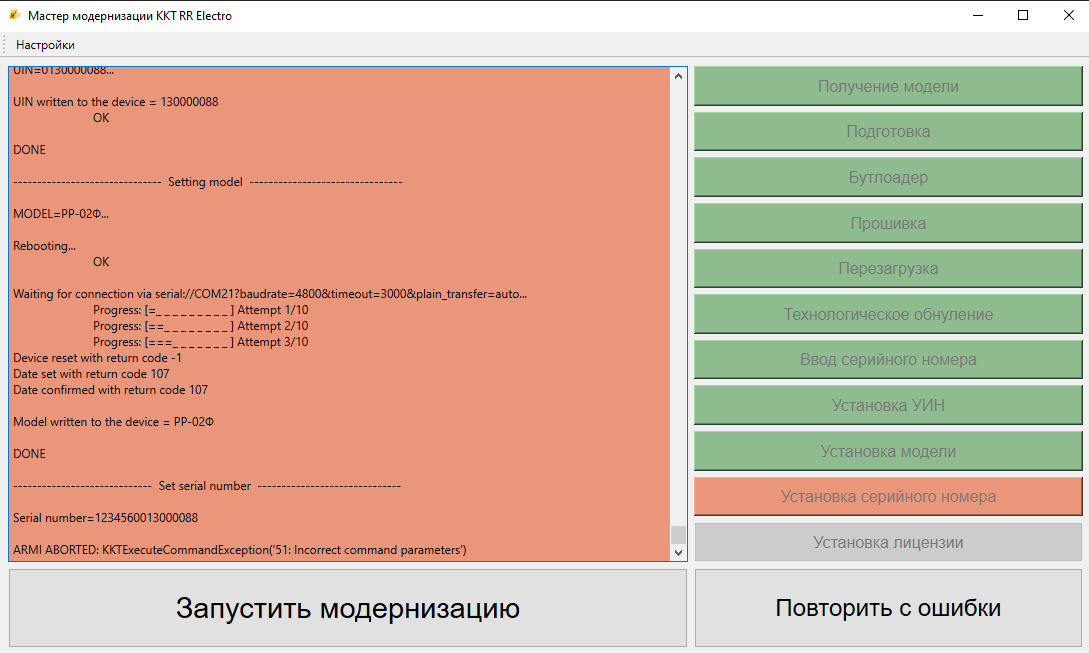Select the Бутлоадер step
Viewport: 1089px width, 653px height.
(x=888, y=178)
